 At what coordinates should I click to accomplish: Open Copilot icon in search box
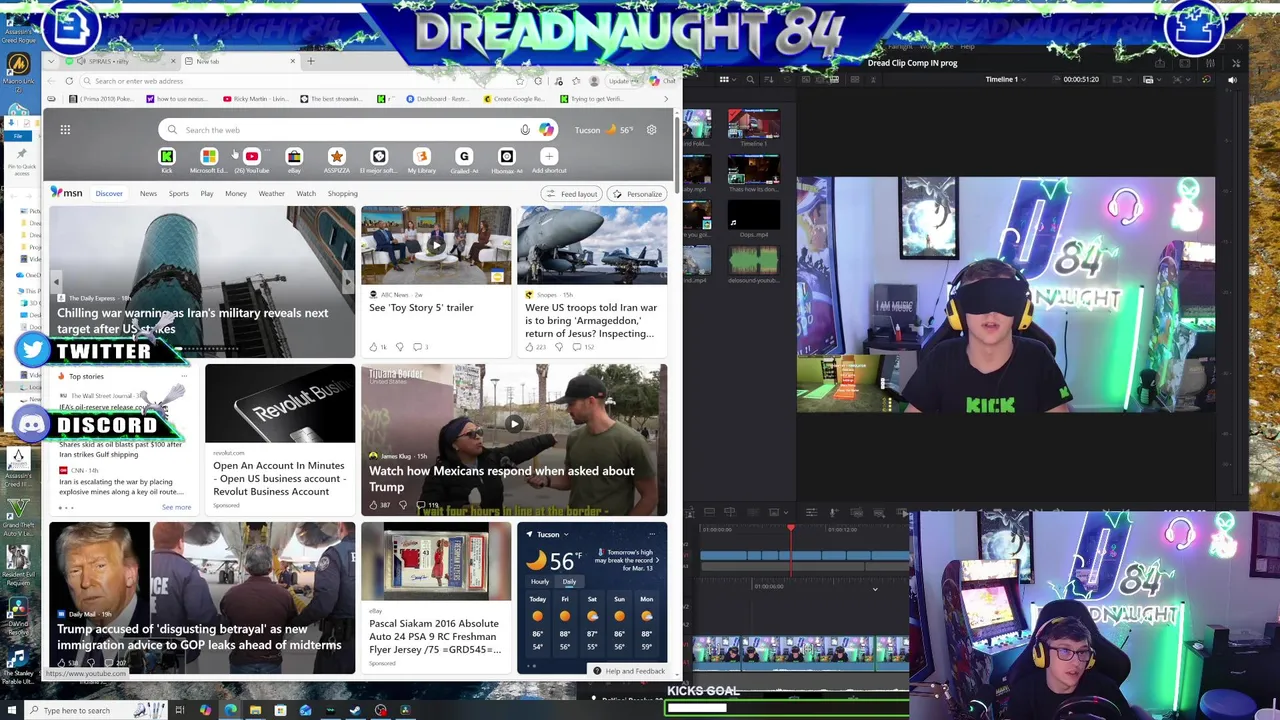point(546,130)
